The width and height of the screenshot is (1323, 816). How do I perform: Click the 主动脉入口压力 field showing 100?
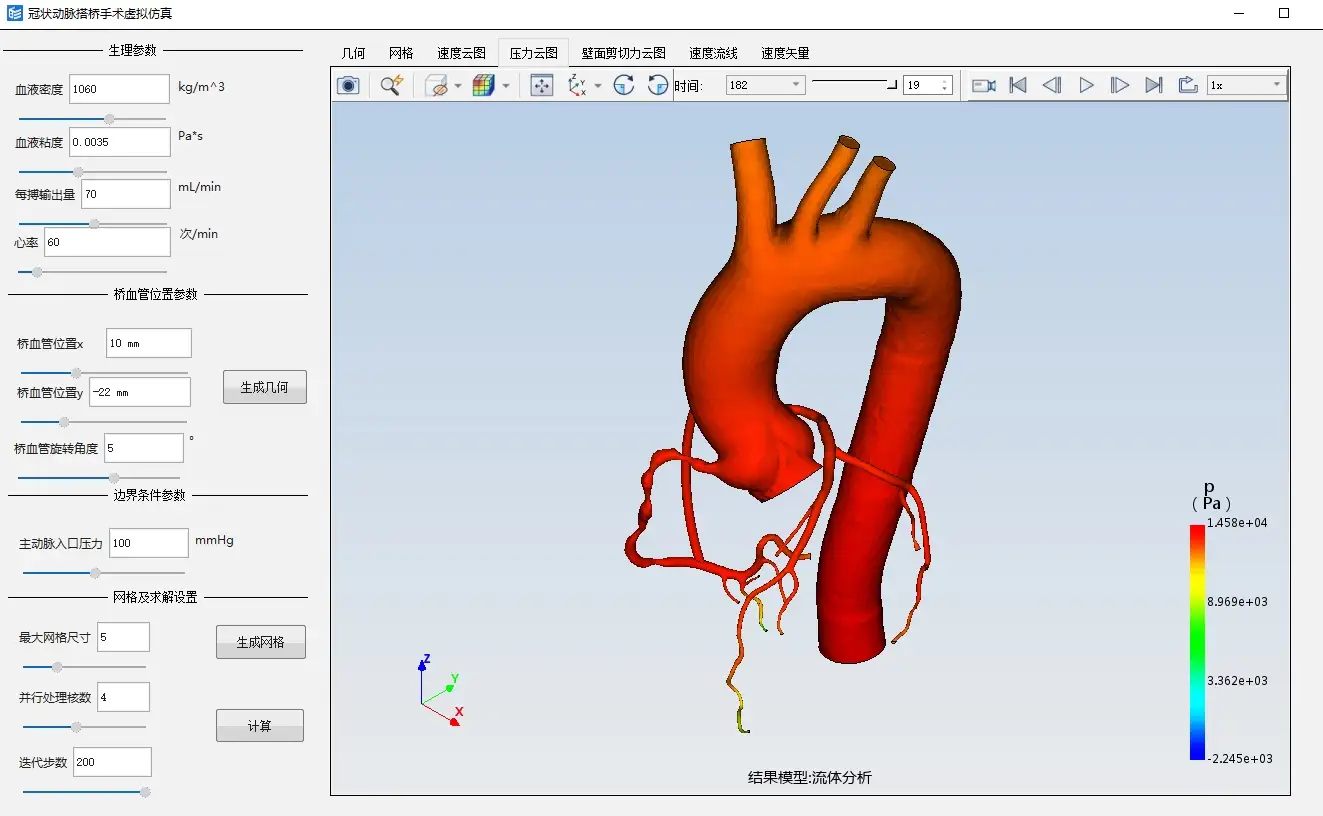coord(148,543)
